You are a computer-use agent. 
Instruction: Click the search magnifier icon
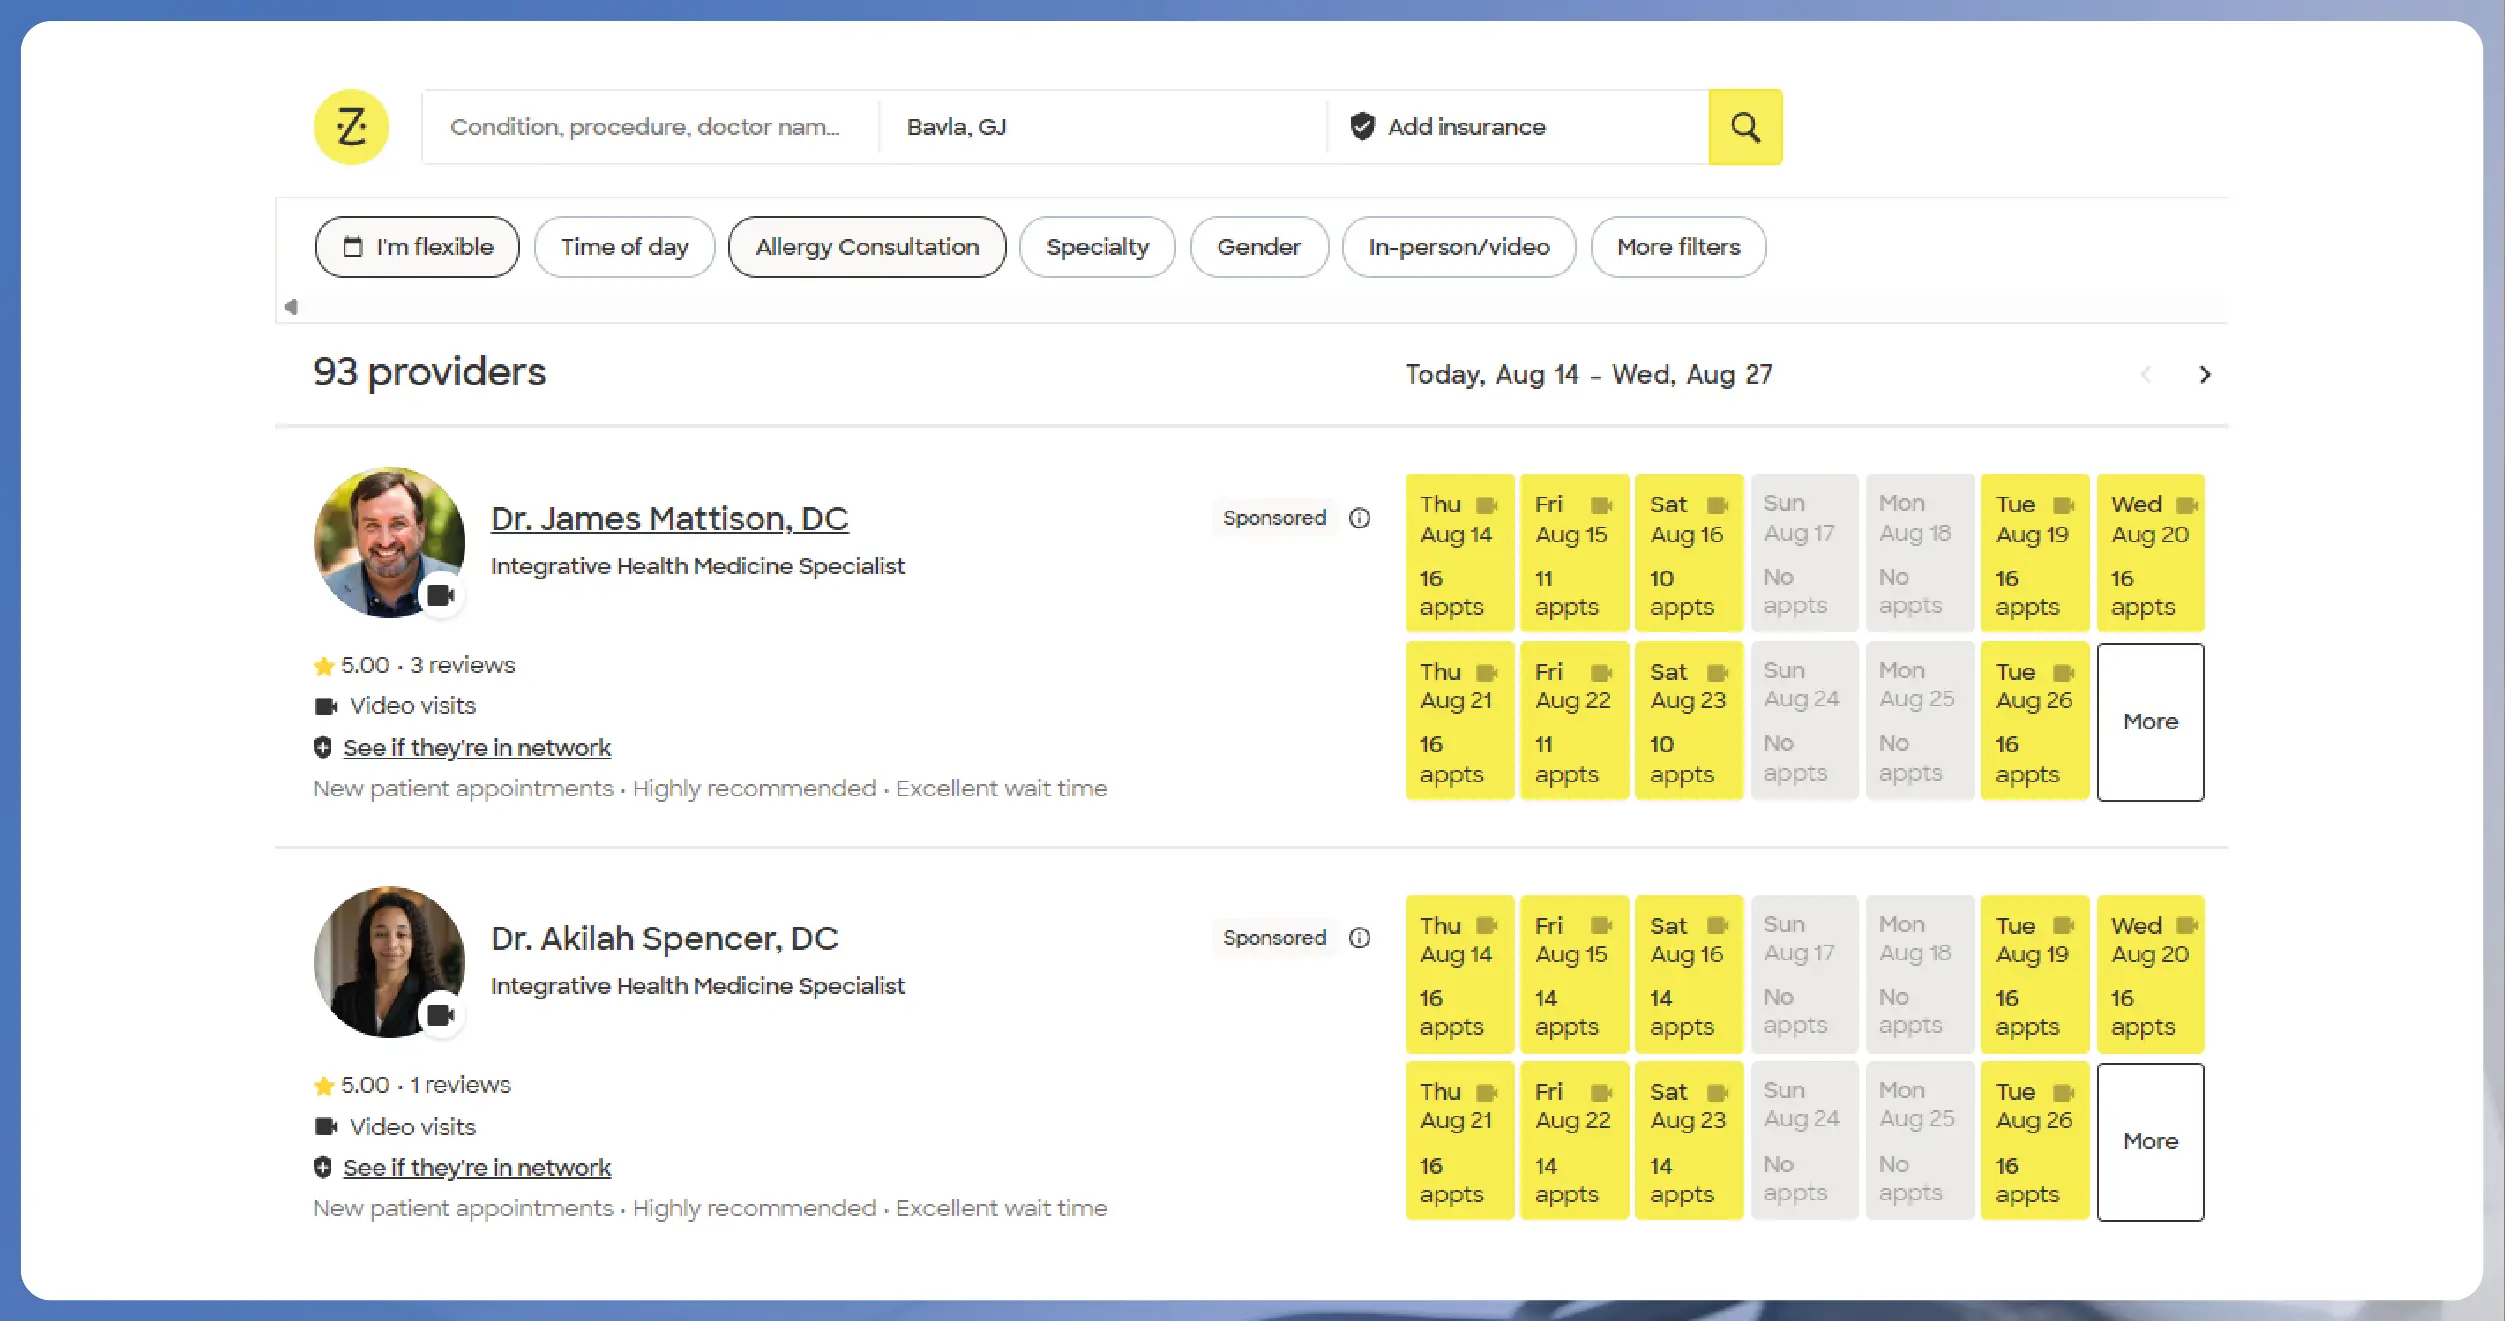point(1745,126)
